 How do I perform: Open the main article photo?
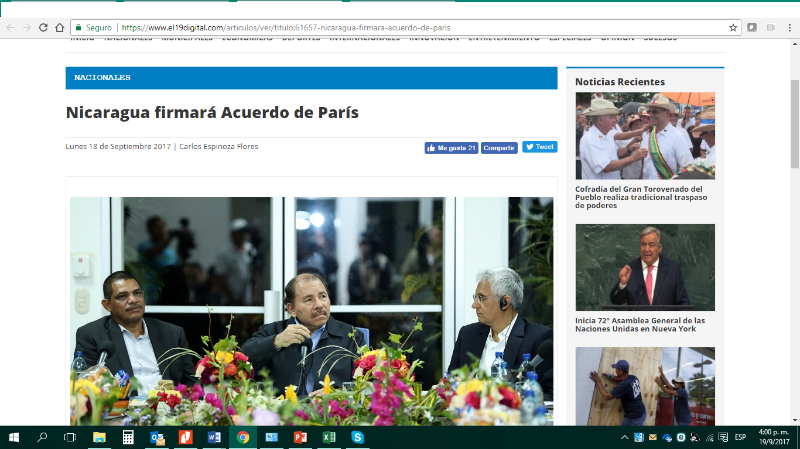tap(311, 311)
